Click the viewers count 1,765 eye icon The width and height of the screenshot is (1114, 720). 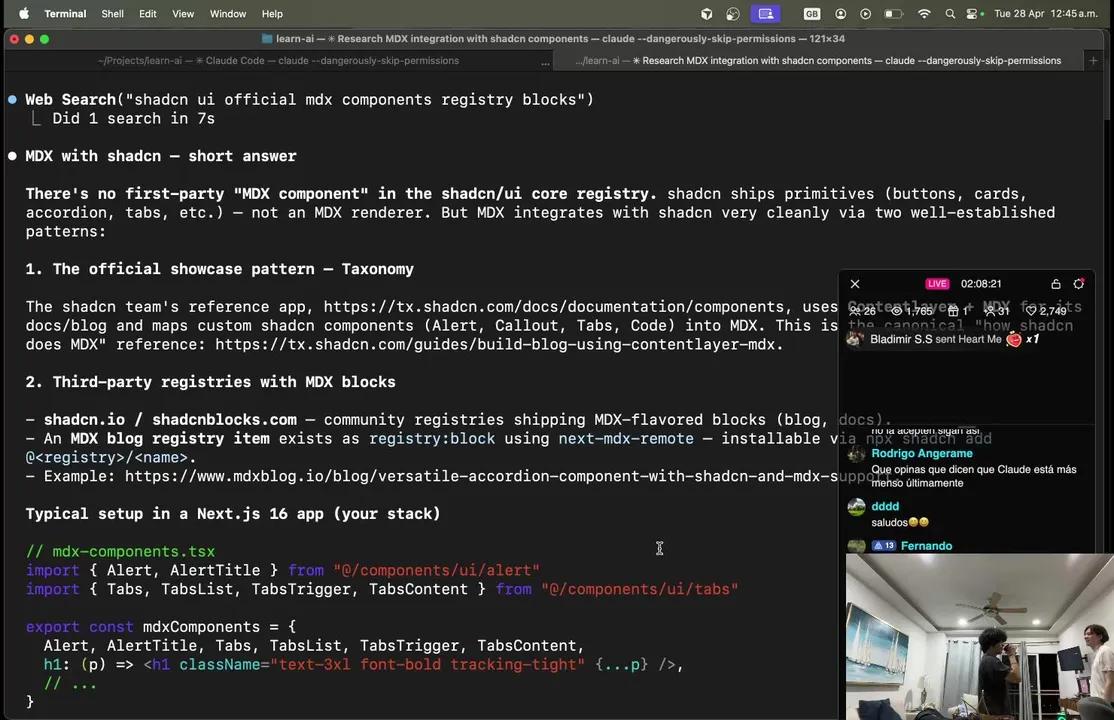click(x=912, y=311)
